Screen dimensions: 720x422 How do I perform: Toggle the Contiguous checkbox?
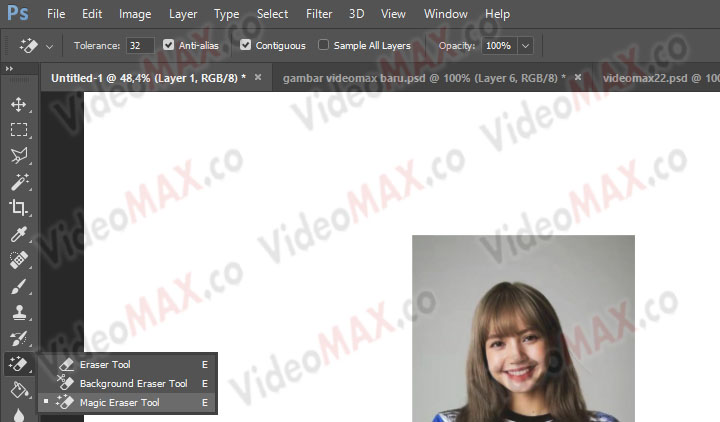click(x=246, y=45)
